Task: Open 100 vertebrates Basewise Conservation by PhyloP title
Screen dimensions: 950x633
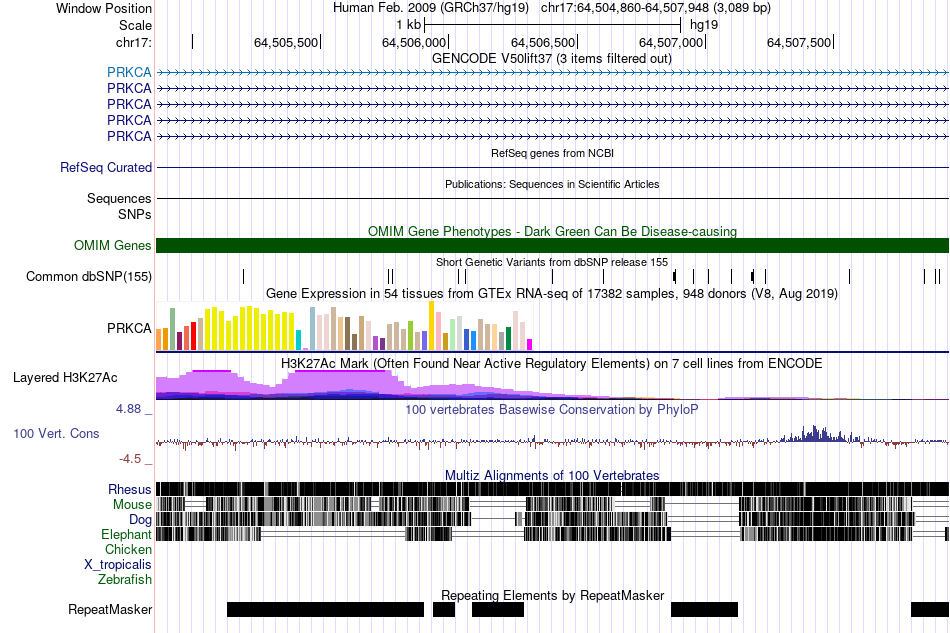Action: click(x=552, y=409)
